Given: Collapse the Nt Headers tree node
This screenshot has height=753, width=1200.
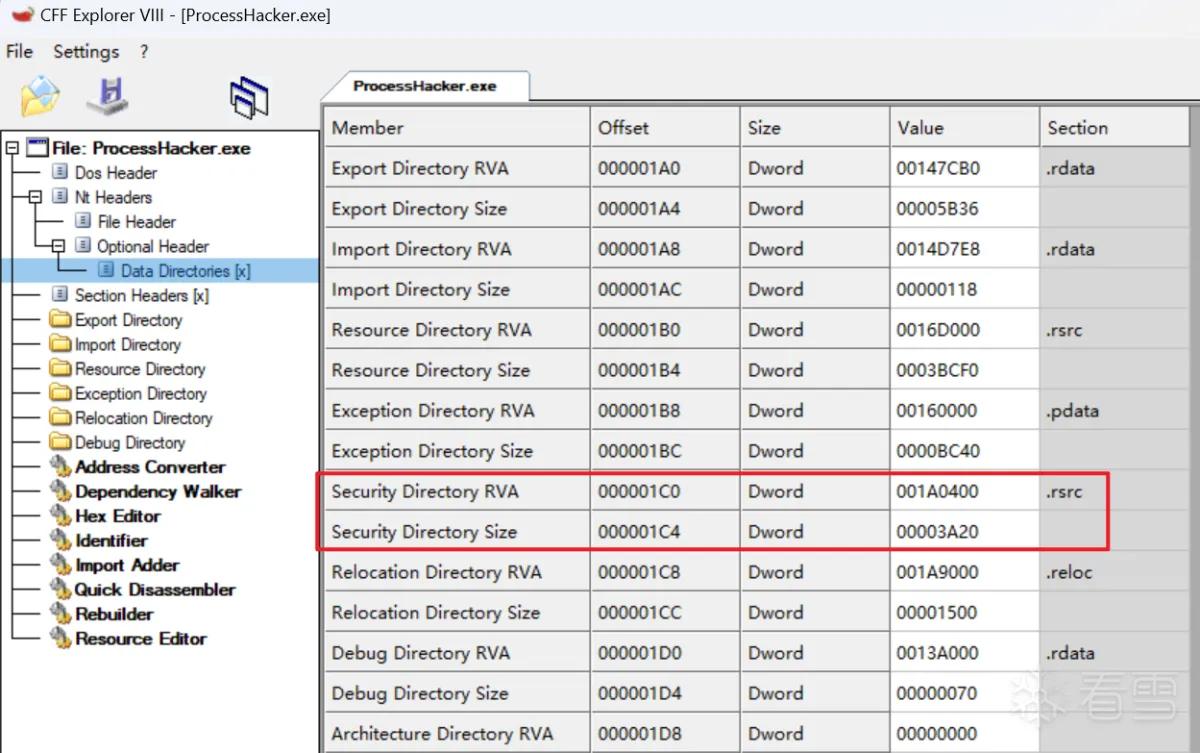Looking at the screenshot, I should tap(34, 197).
